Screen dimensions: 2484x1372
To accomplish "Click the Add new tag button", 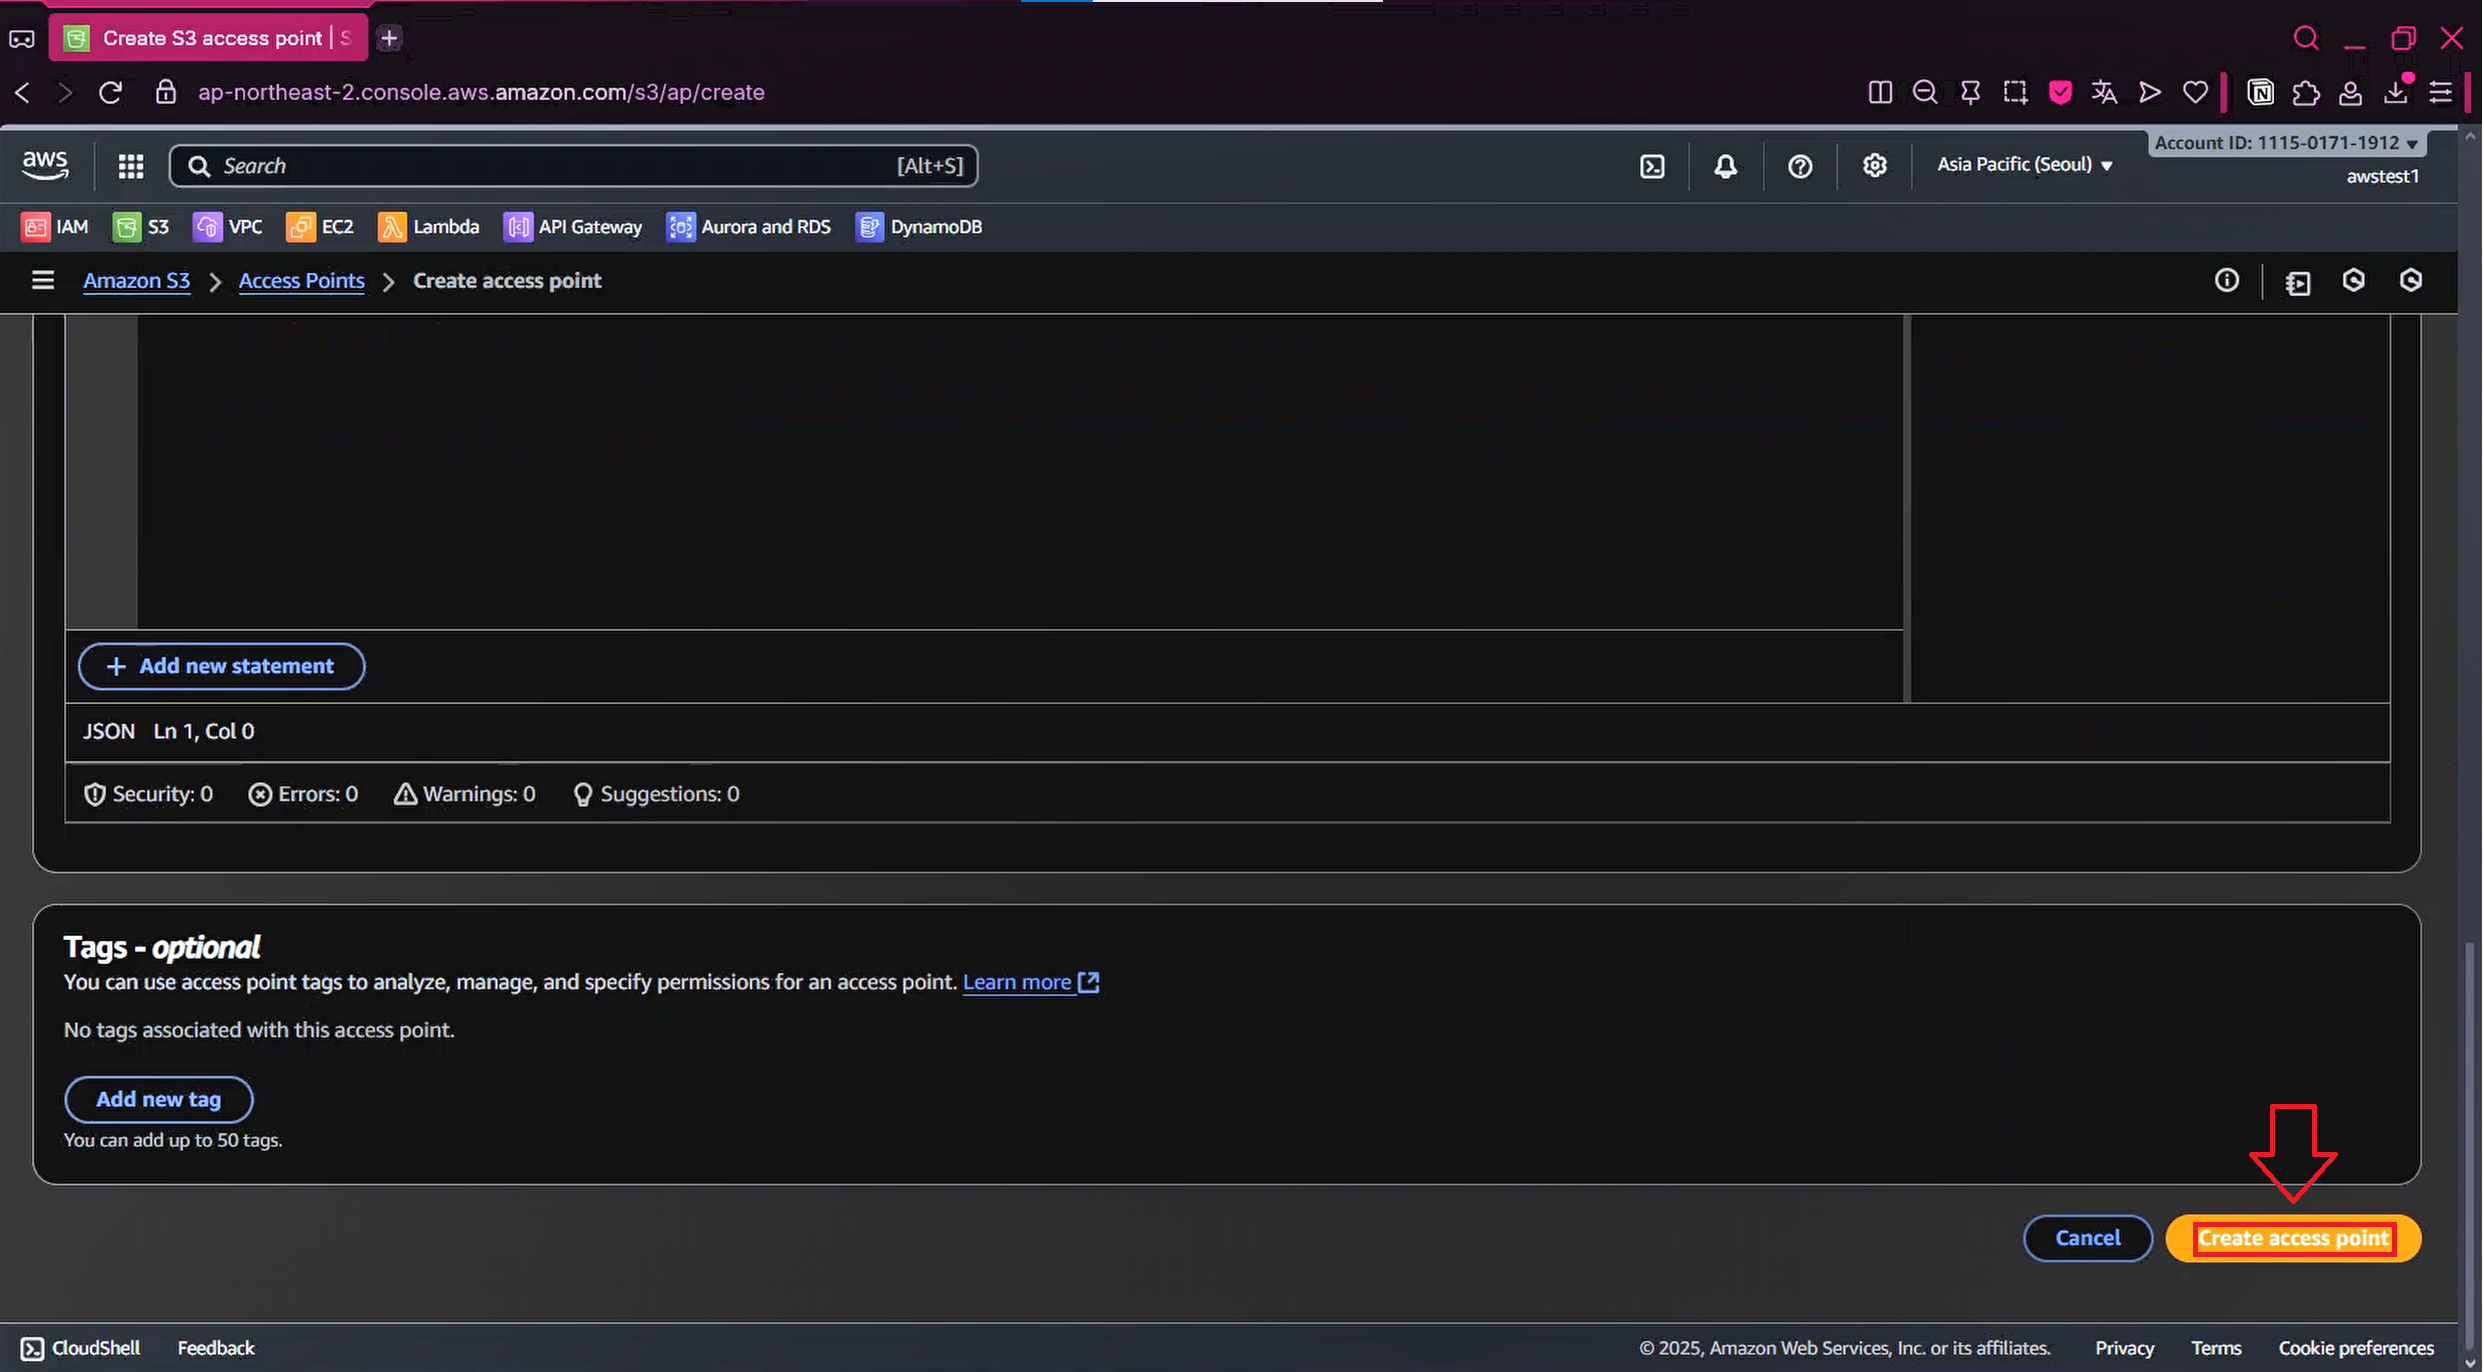I will (x=158, y=1099).
